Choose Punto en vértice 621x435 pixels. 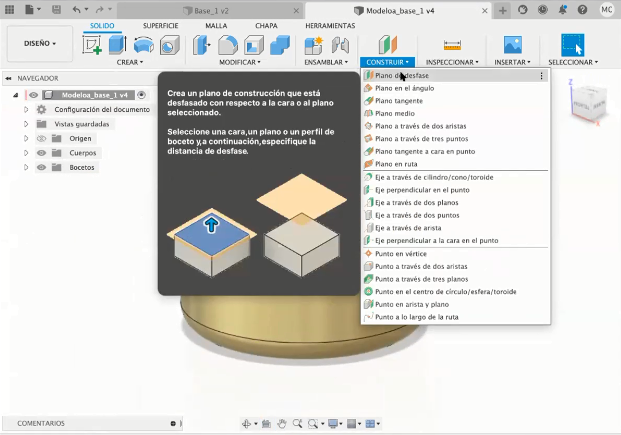pos(455,254)
